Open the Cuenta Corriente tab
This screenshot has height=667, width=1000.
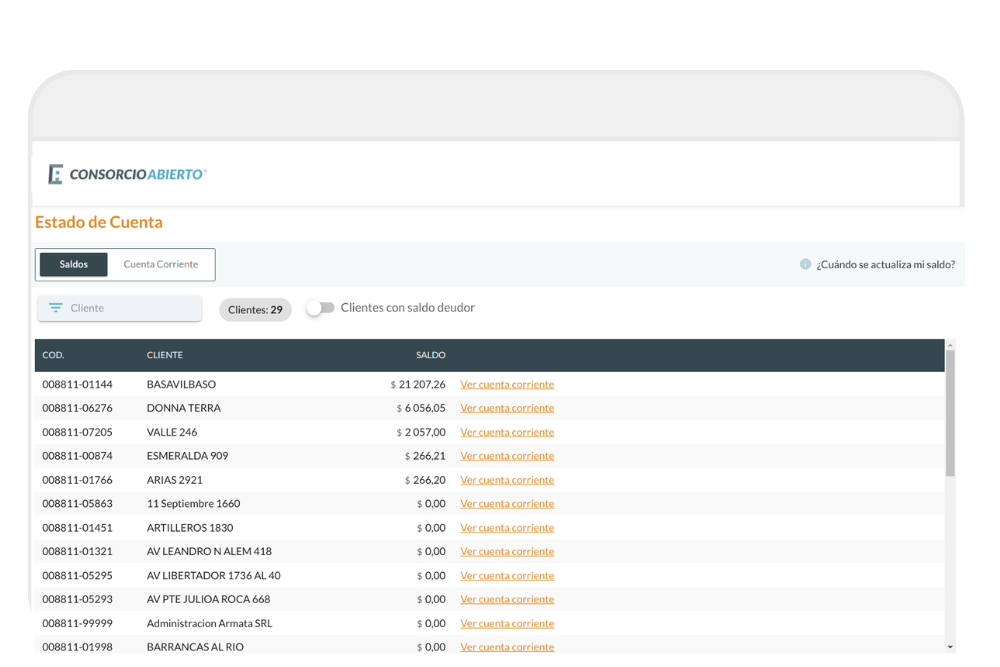tap(160, 264)
